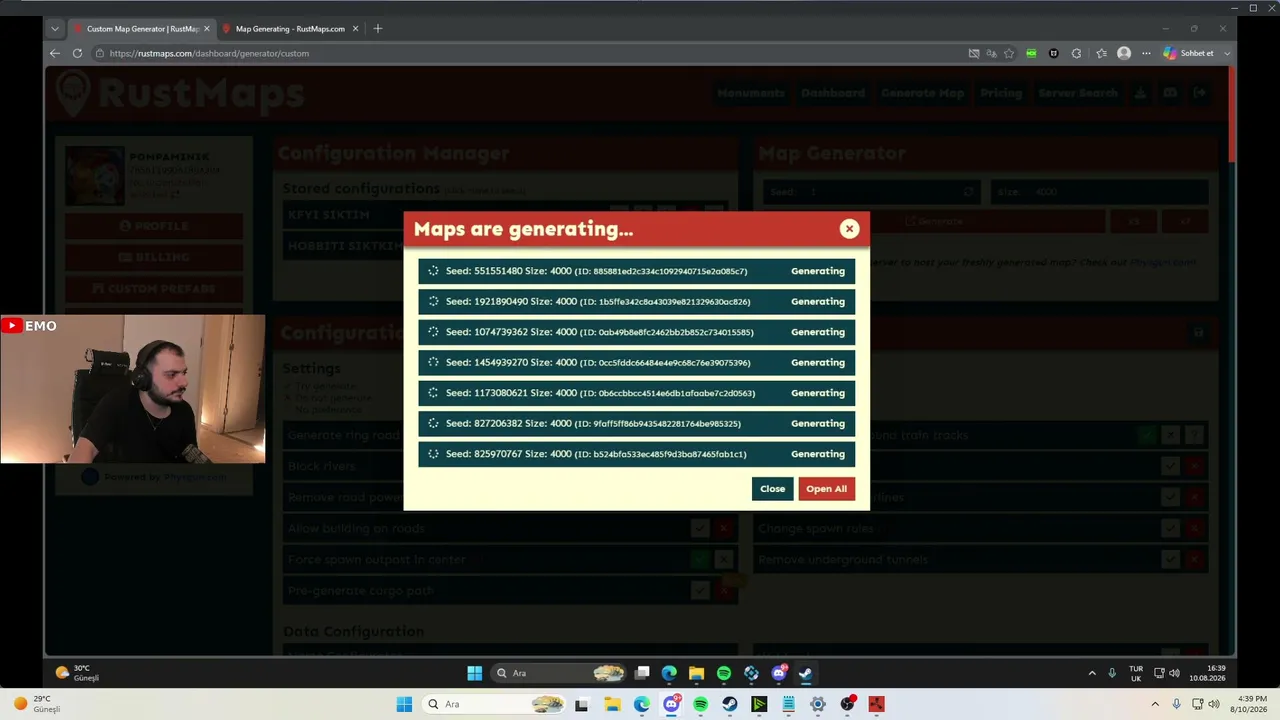The image size is (1280, 720).
Task: Click the spinner icon beside seed 1454939270
Action: (x=433, y=362)
